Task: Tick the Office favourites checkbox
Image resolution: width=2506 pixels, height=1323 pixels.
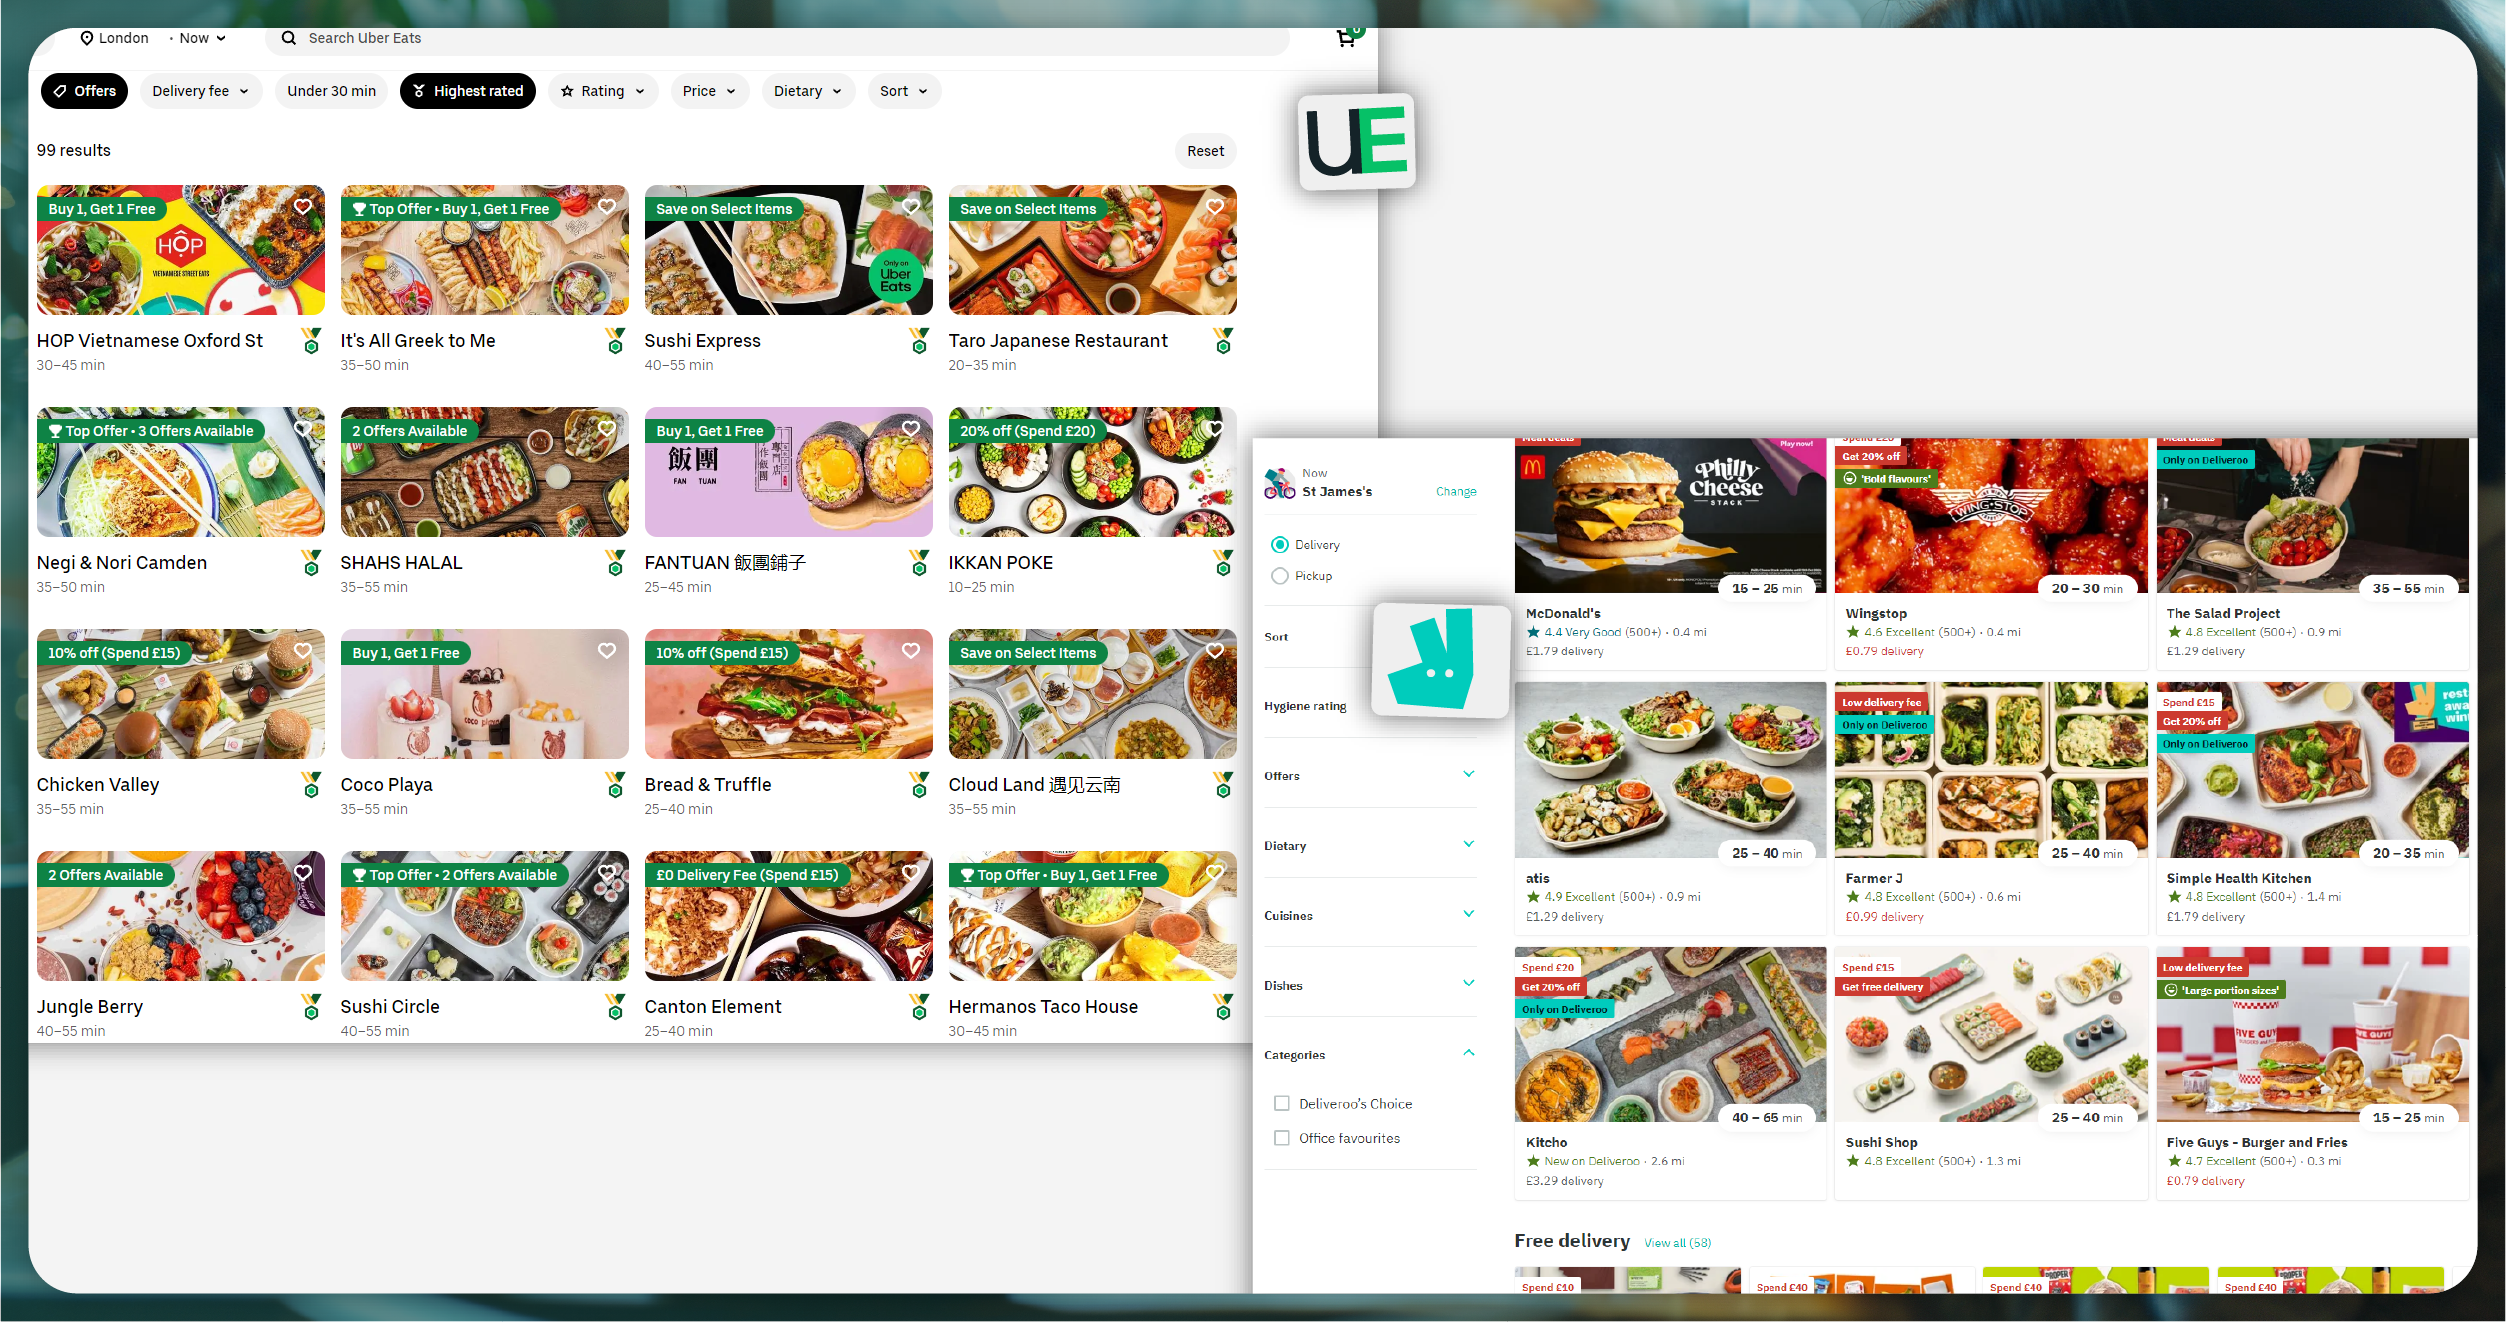Action: 1282,1138
